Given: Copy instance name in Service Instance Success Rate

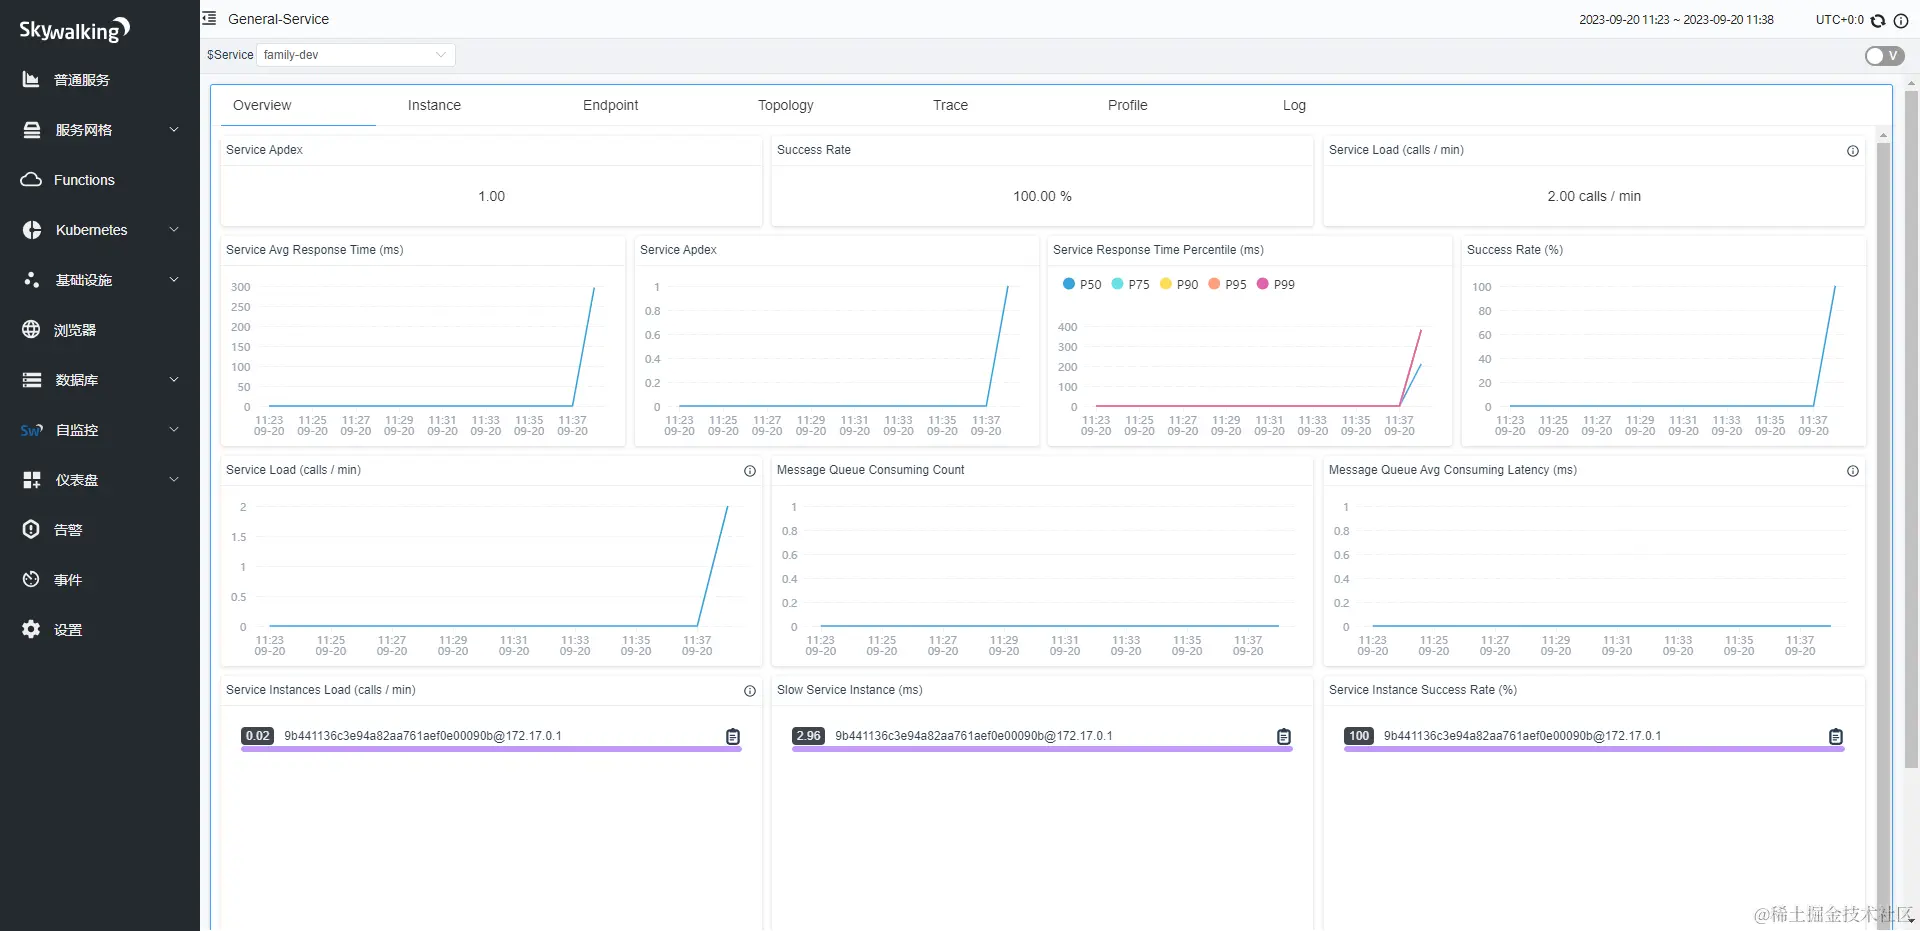Looking at the screenshot, I should coord(1836,737).
